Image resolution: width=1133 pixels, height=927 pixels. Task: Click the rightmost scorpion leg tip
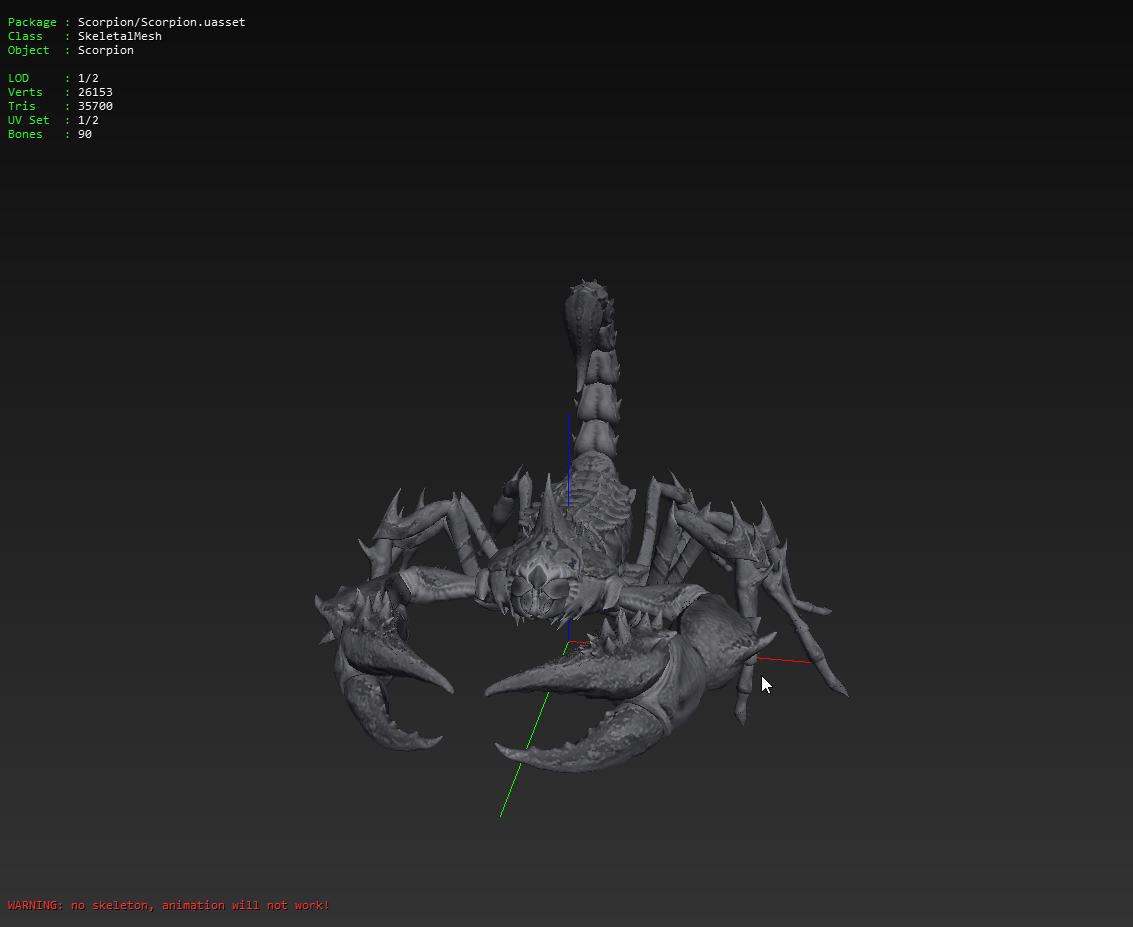(843, 690)
